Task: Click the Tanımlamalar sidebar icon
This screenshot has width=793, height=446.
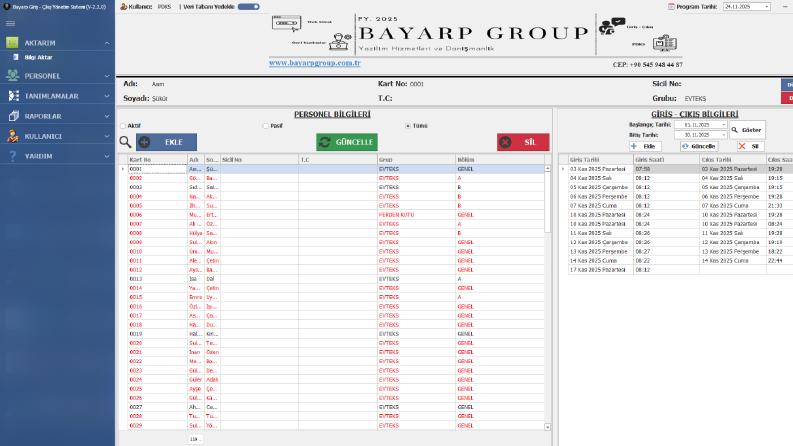Action: click(14, 96)
